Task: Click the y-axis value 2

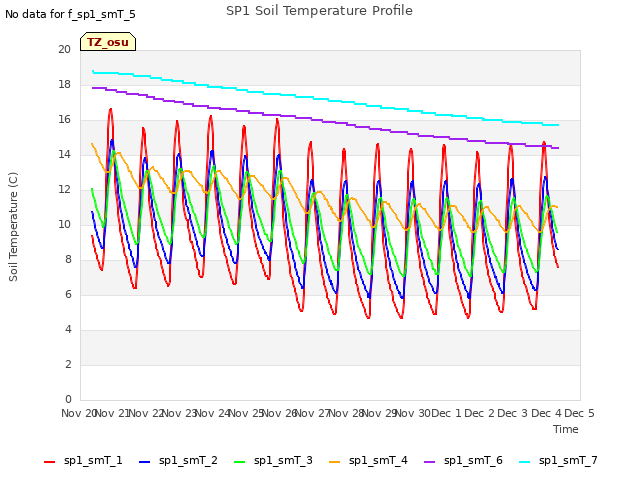Action: (x=68, y=364)
